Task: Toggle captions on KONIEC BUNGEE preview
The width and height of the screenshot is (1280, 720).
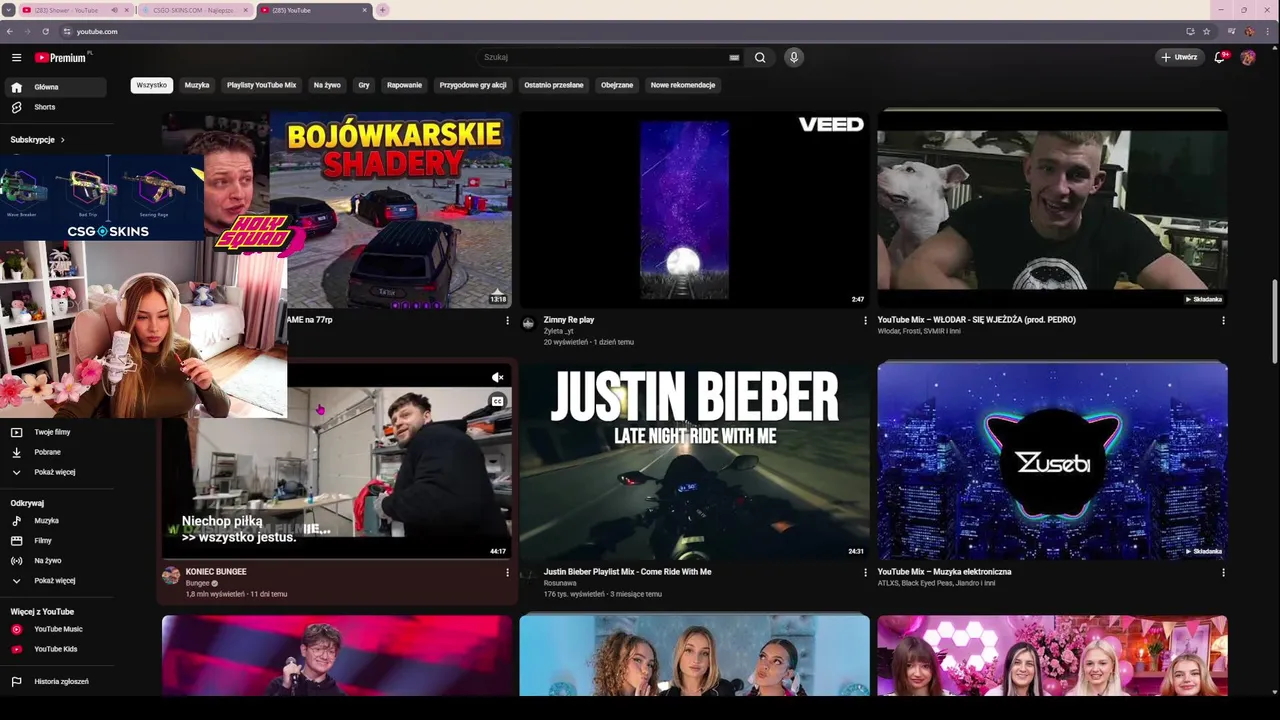Action: coord(497,401)
